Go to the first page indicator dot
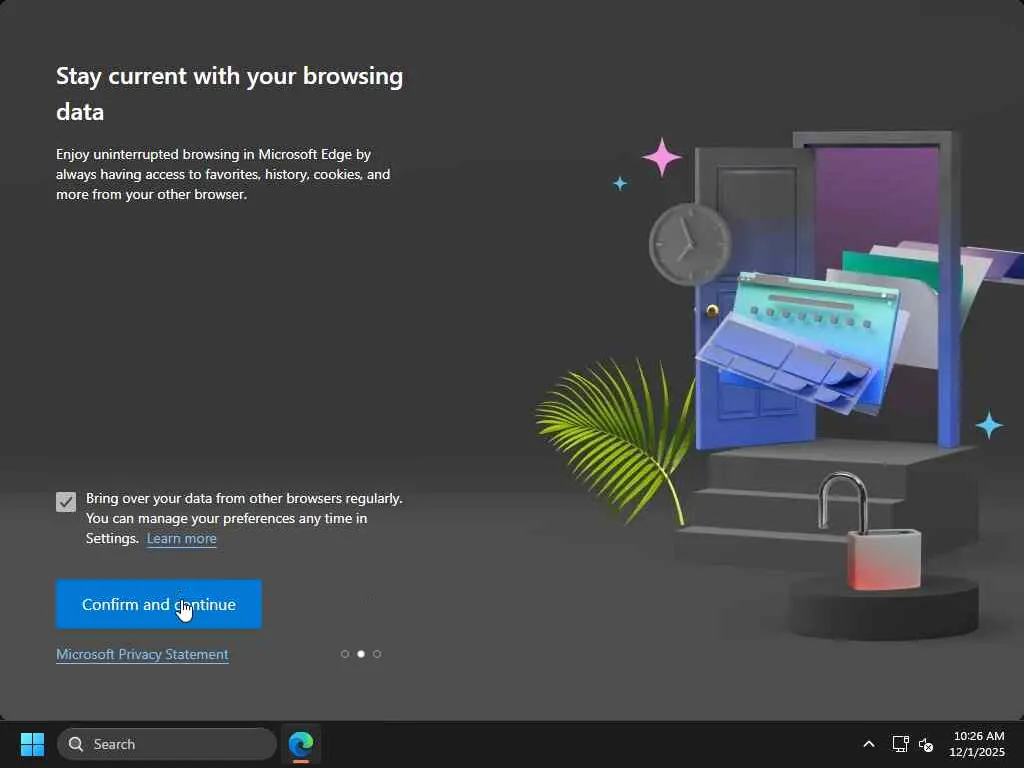 (x=345, y=654)
